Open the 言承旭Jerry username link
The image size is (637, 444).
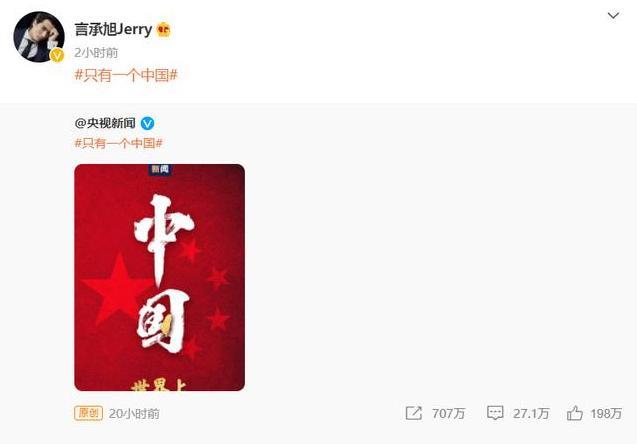pyautogui.click(x=113, y=29)
